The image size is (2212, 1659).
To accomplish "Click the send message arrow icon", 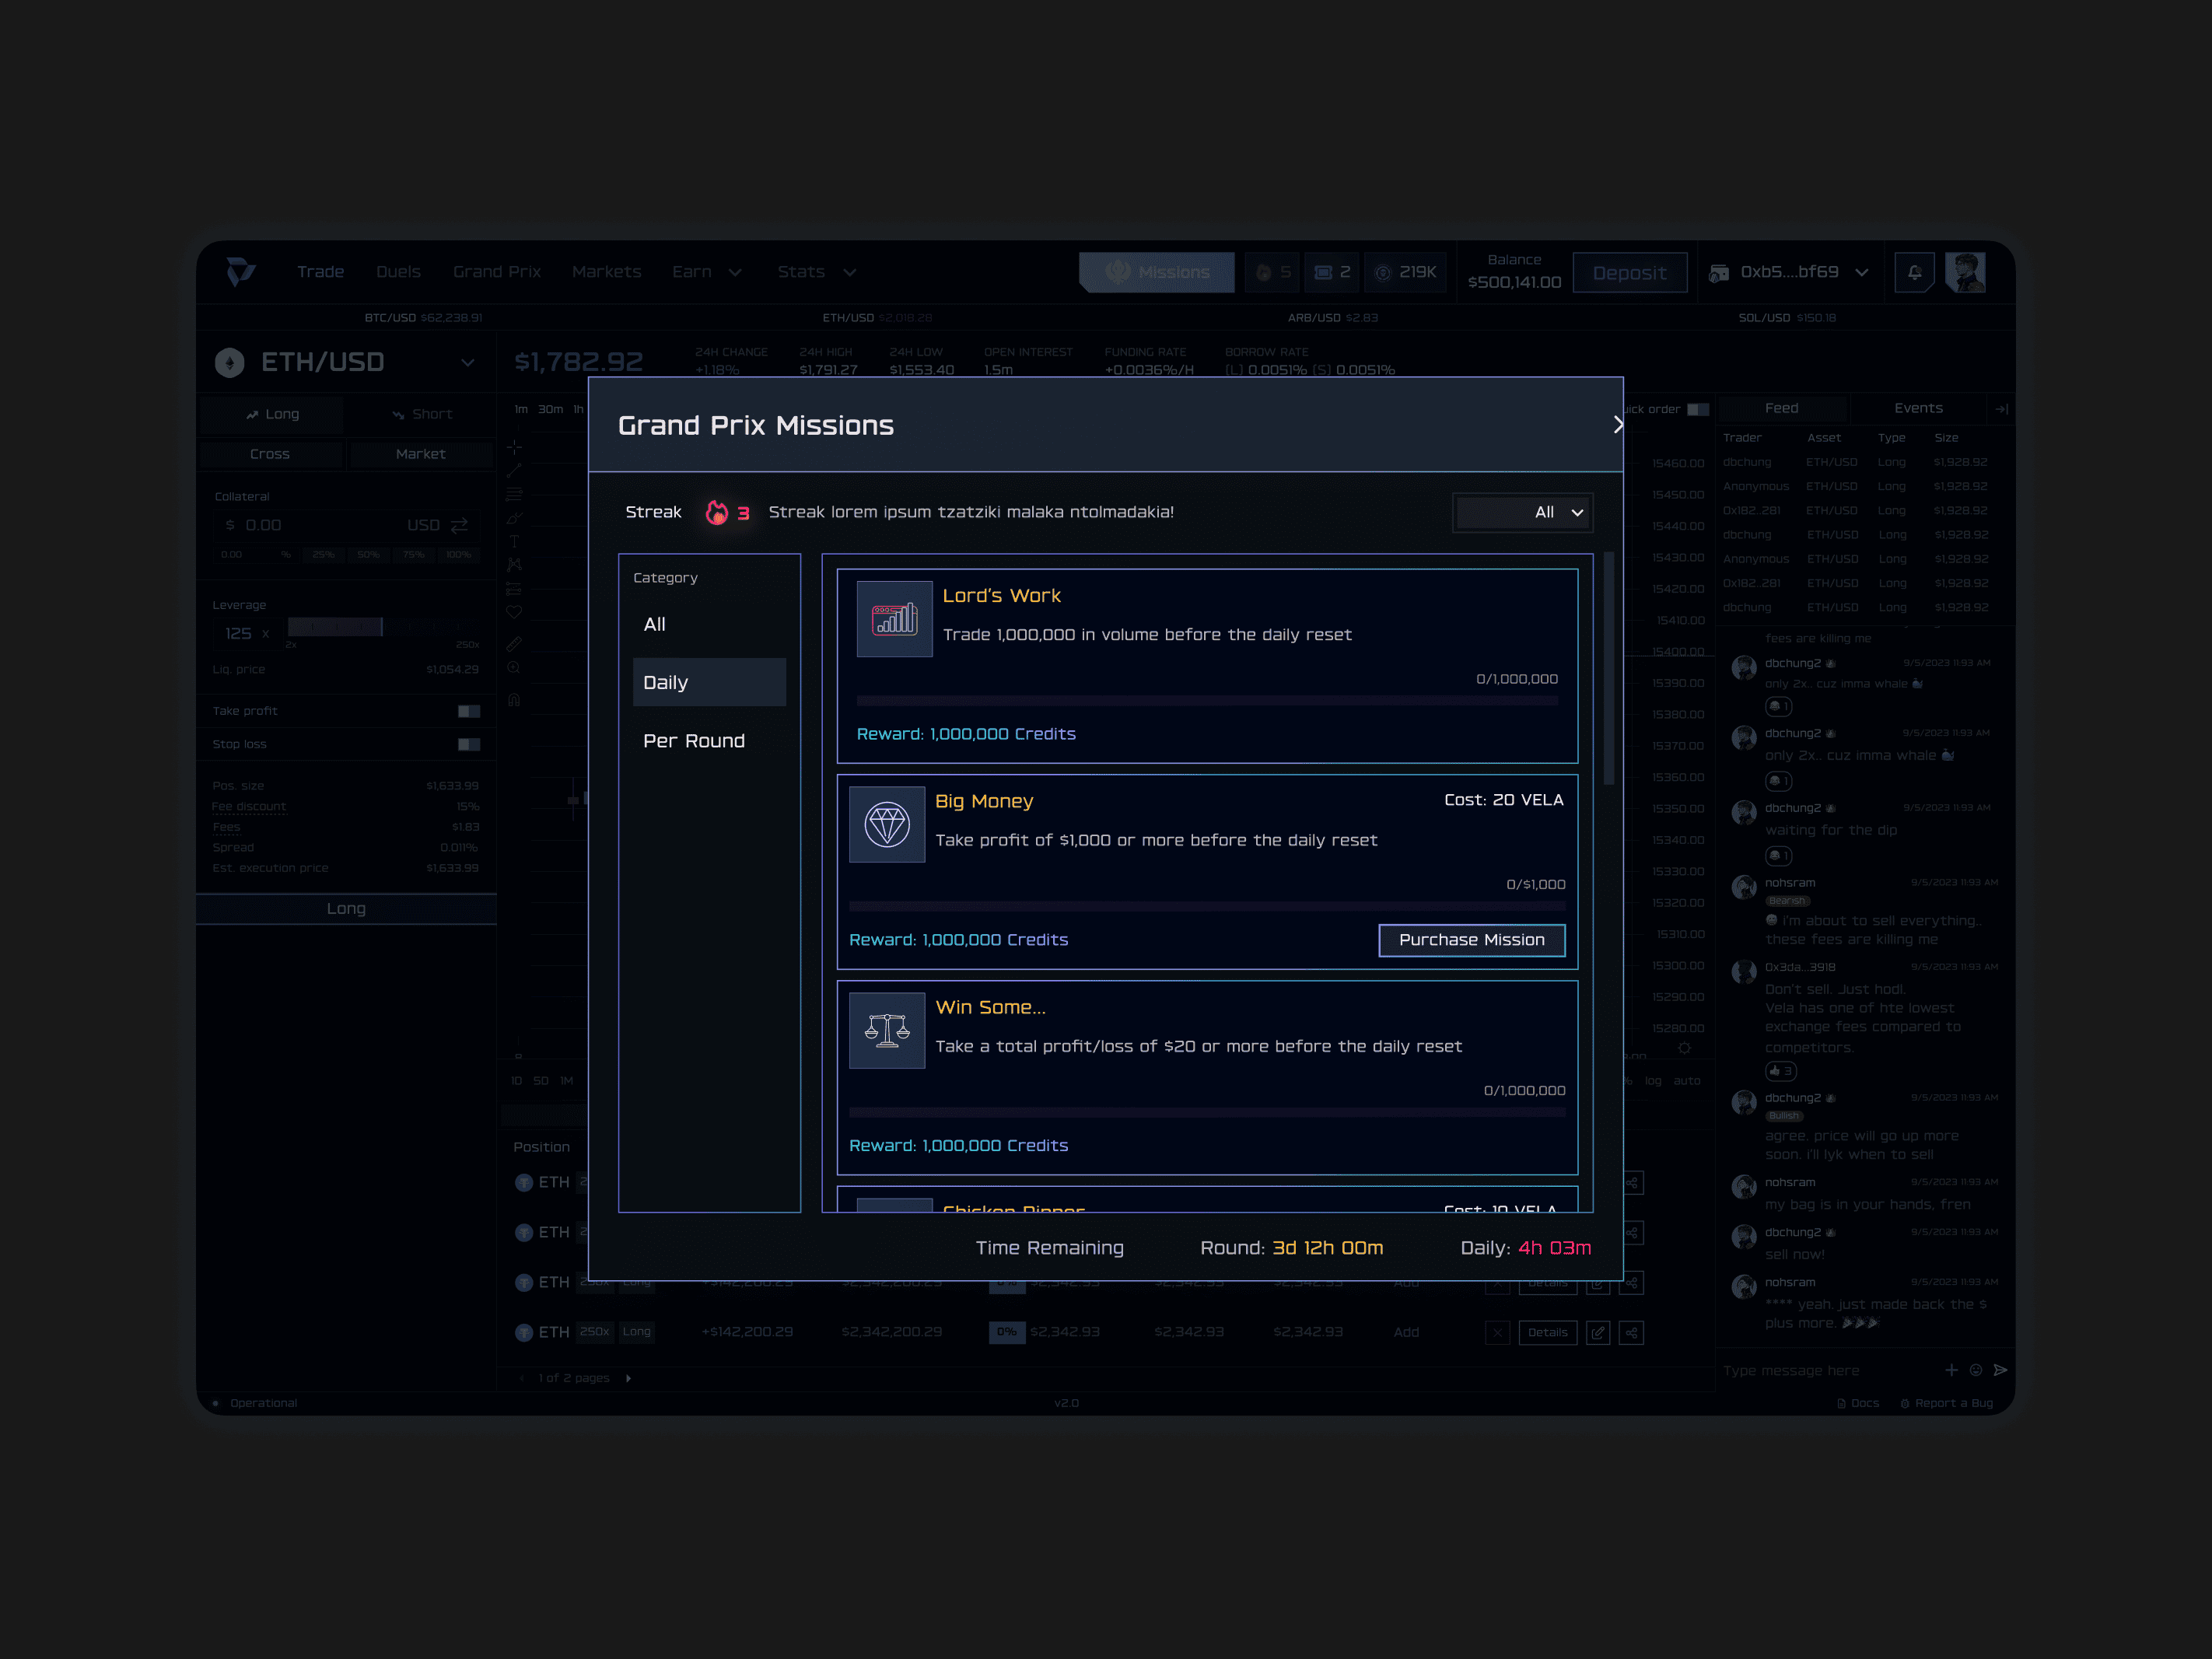I will (2001, 1370).
